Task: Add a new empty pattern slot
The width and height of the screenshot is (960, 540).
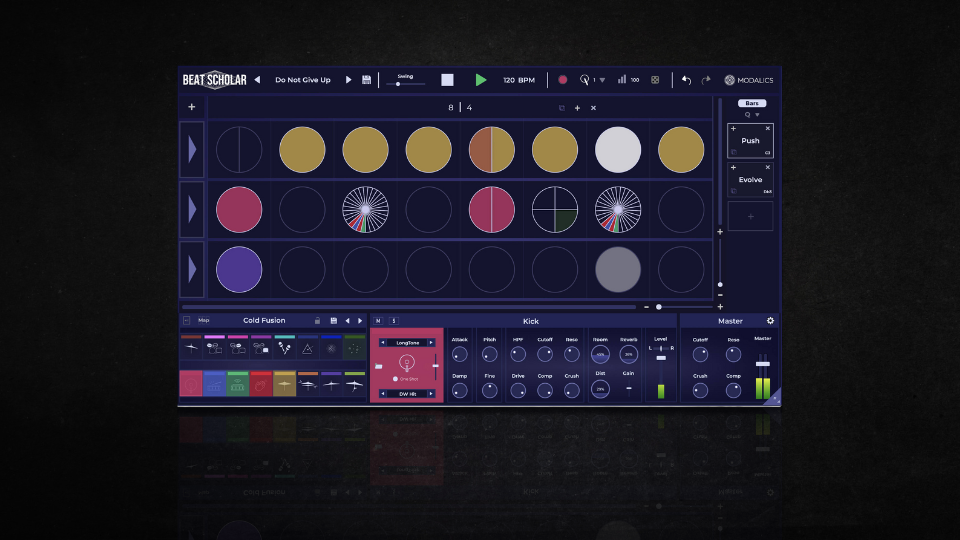Action: click(751, 217)
